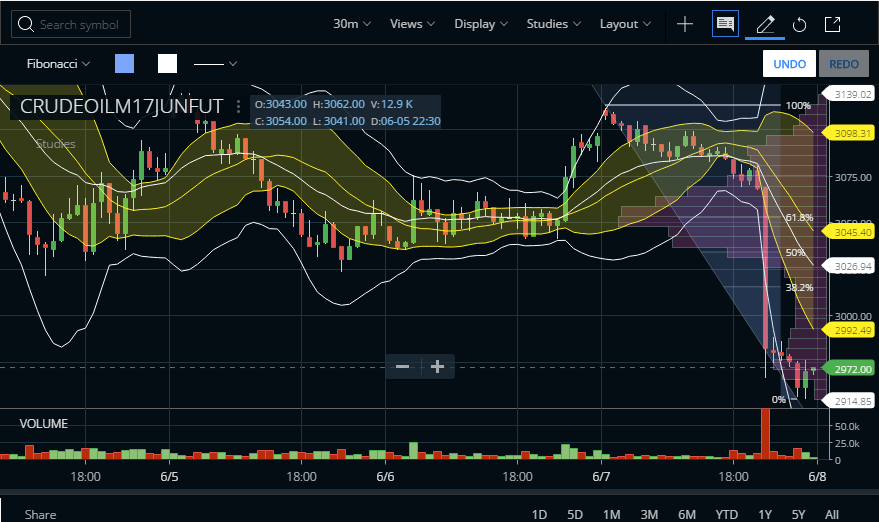Pick the white line color swatch
879x522 pixels.
click(168, 63)
